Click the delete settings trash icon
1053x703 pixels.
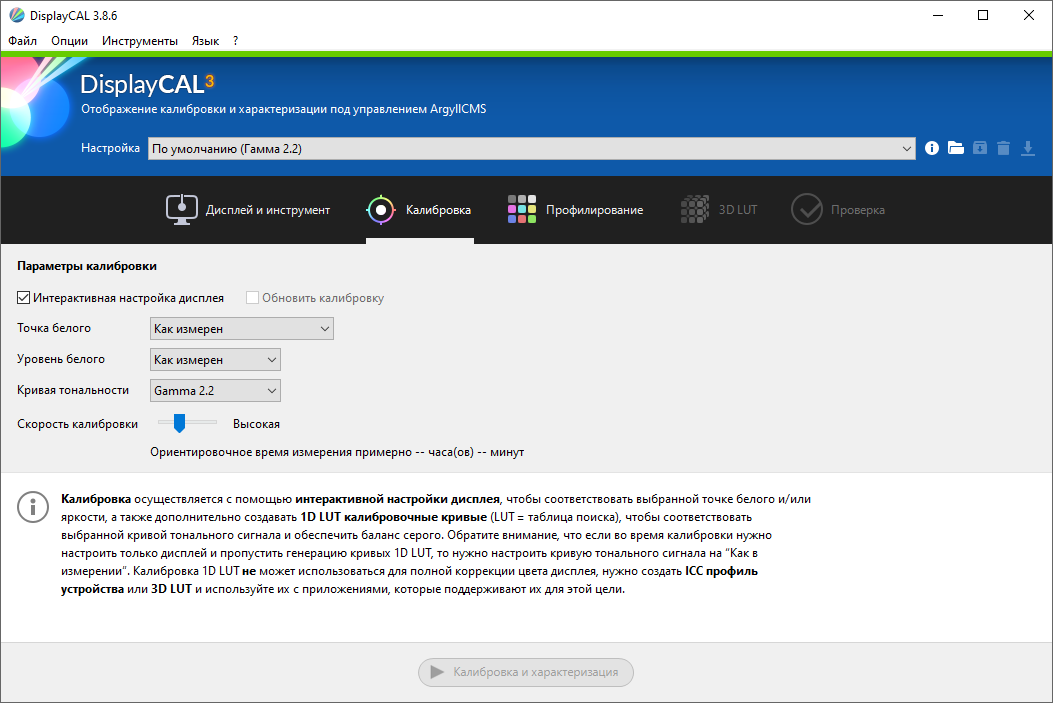(x=1003, y=148)
